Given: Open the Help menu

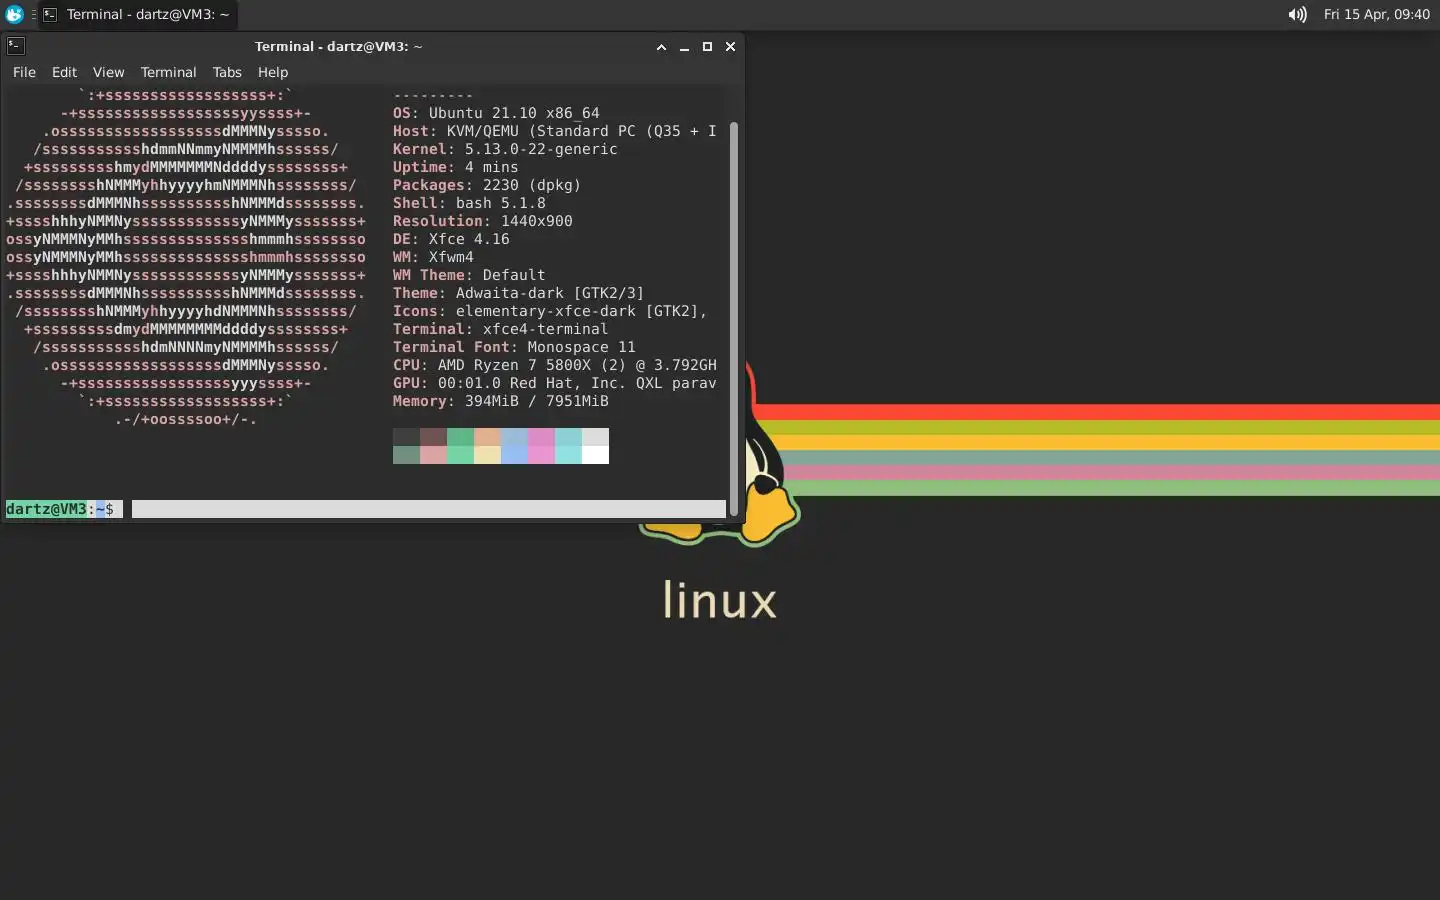Looking at the screenshot, I should [272, 72].
